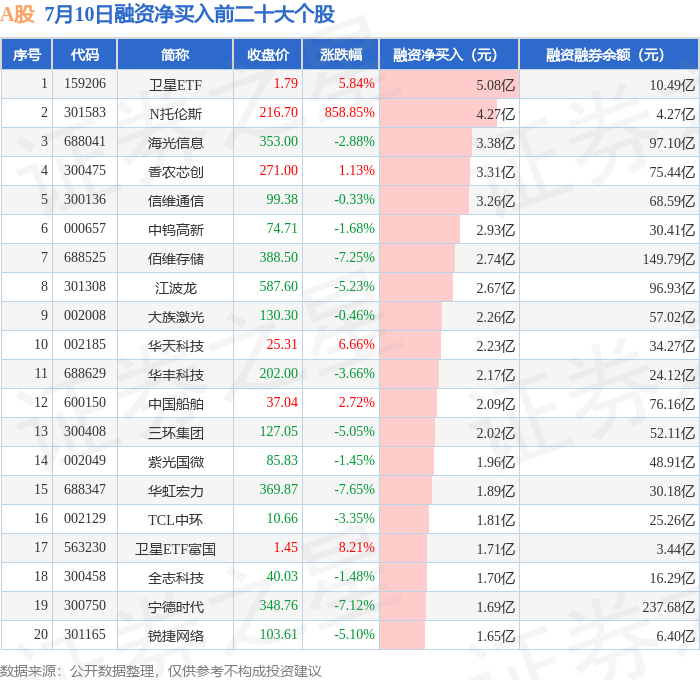Click the 融资融券余额（元） column header
Screen dimensions: 700x680
(x=609, y=54)
